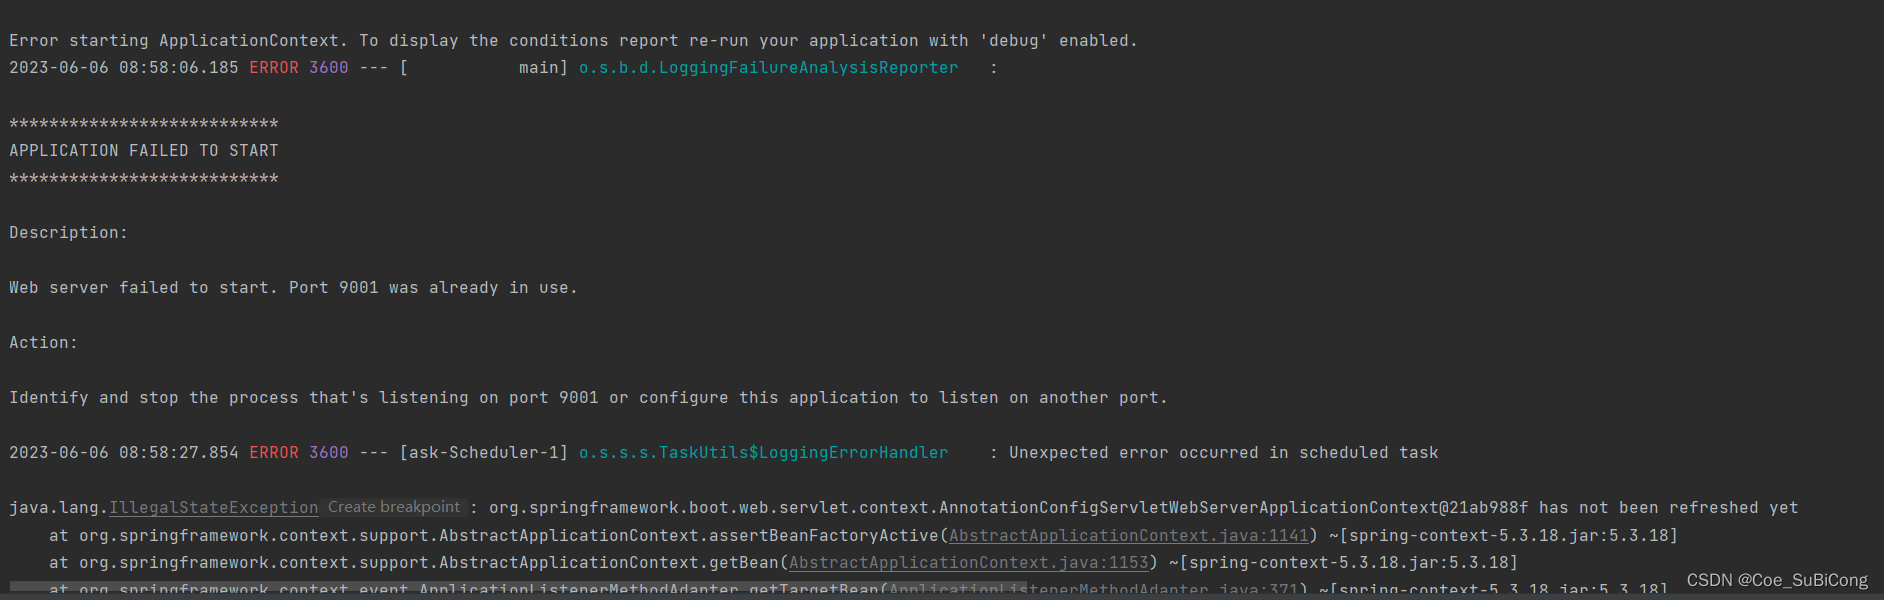Click the 08:58:06.185 timestamp
This screenshot has width=1884, height=600.
pos(178,68)
